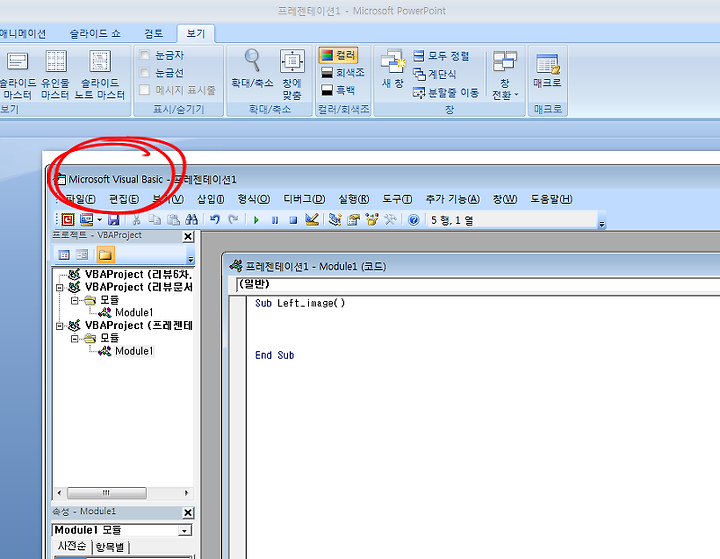This screenshot has width=720, height=559.
Task: Open Properties Window icon in VBA toolbar
Action: point(353,220)
